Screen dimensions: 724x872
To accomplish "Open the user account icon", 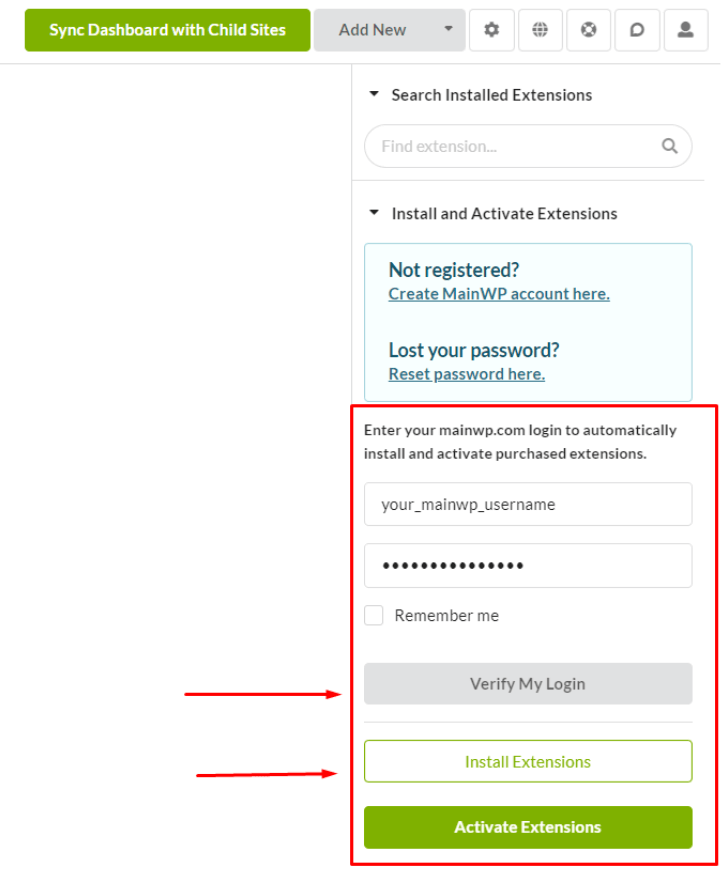I will (688, 30).
